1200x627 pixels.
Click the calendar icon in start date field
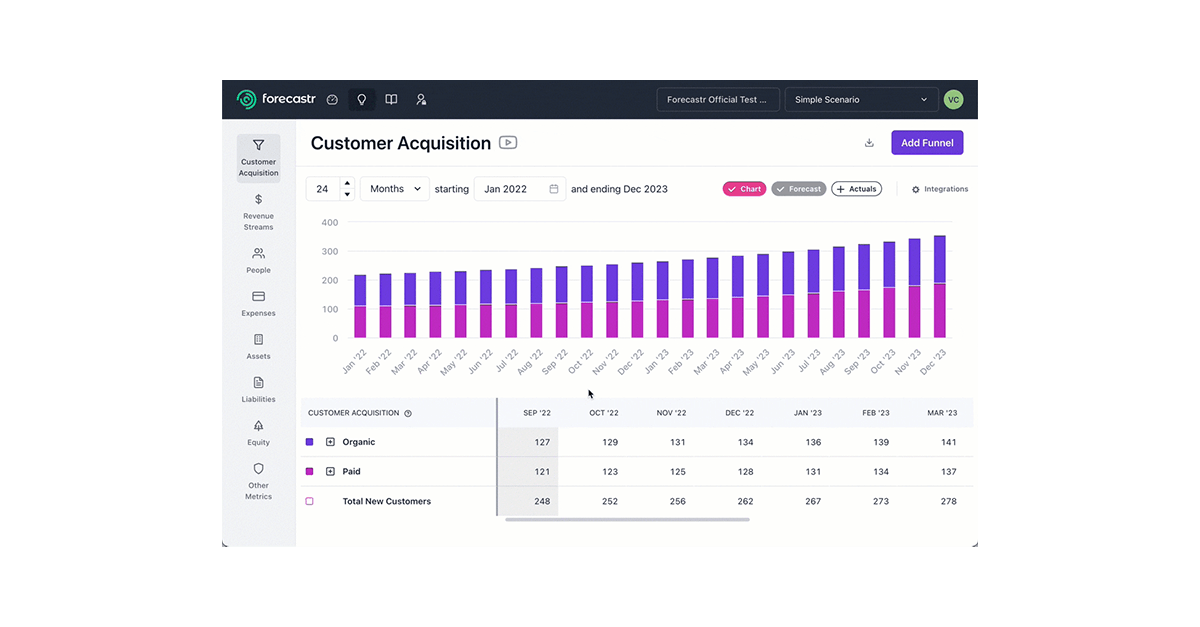(553, 189)
